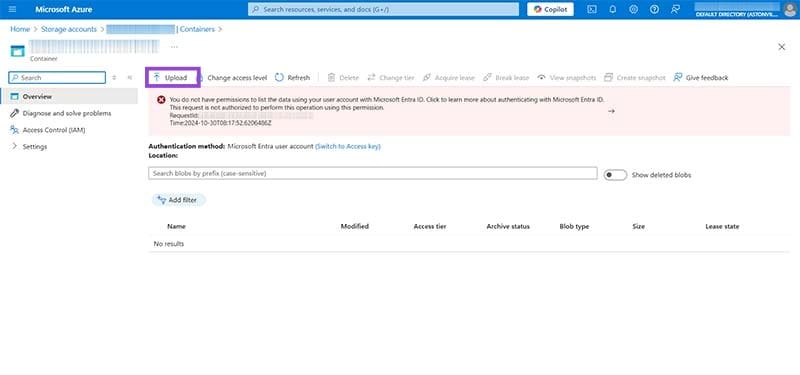Click the top bar feedback icon

pos(676,9)
